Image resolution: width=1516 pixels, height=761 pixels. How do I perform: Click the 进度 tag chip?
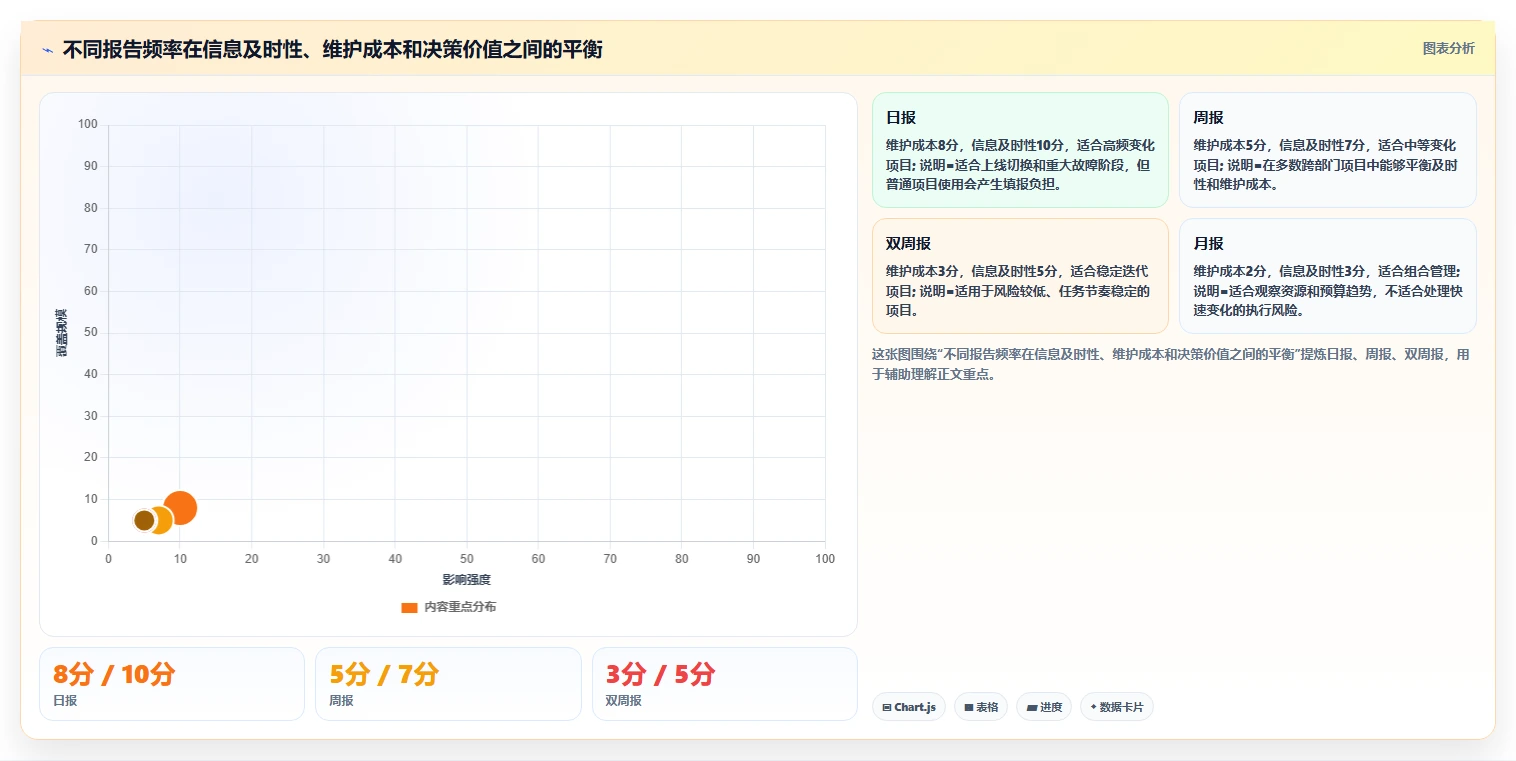pos(1044,707)
